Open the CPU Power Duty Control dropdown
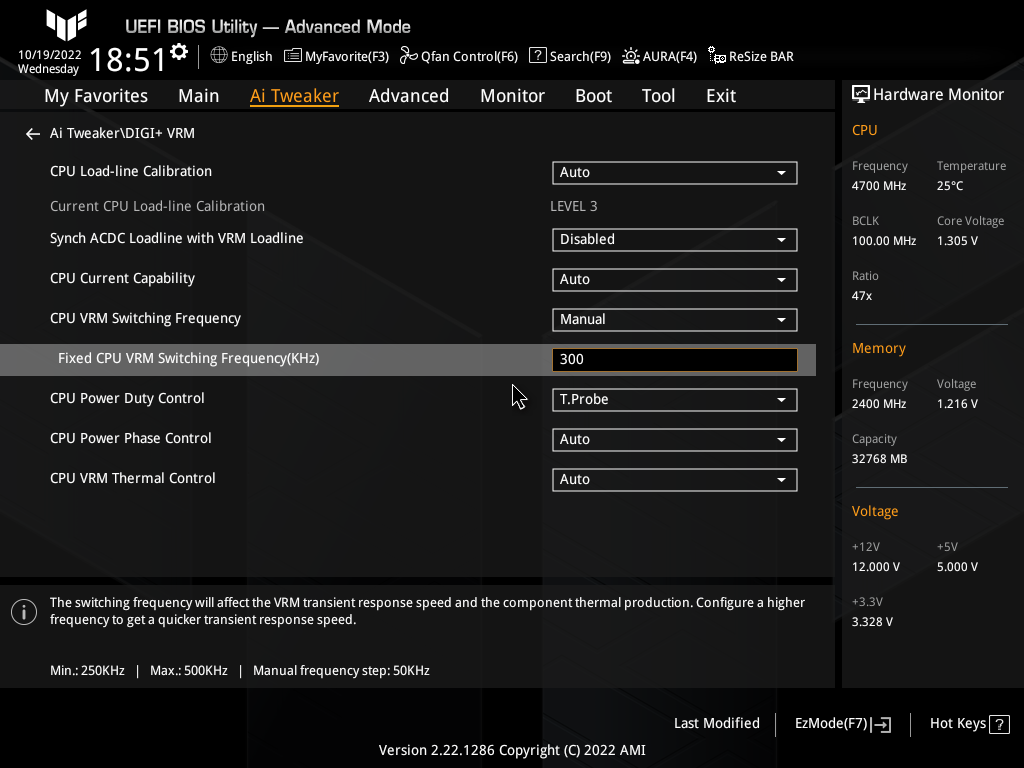 pos(674,399)
